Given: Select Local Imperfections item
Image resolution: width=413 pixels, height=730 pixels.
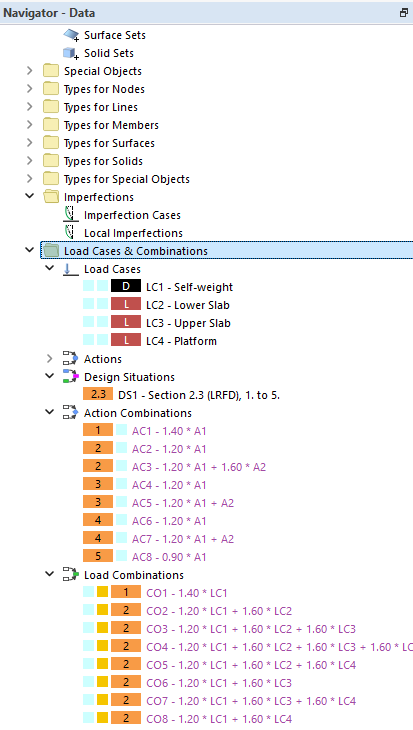Looking at the screenshot, I should [133, 233].
